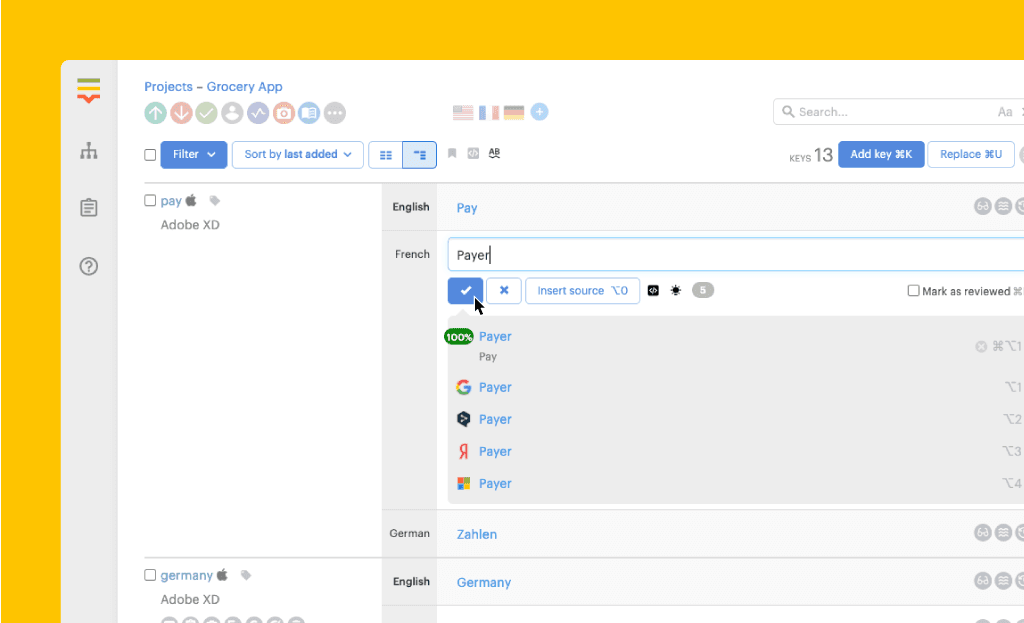Screen dimensions: 1024x623
Task: Switch to the two-column grid view
Action: 386,155
